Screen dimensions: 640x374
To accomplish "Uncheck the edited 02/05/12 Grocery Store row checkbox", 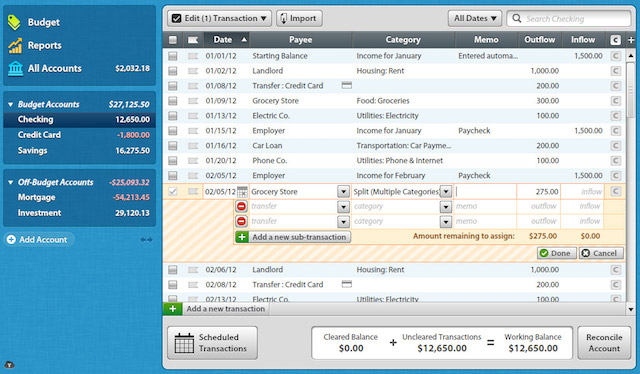I will point(173,191).
